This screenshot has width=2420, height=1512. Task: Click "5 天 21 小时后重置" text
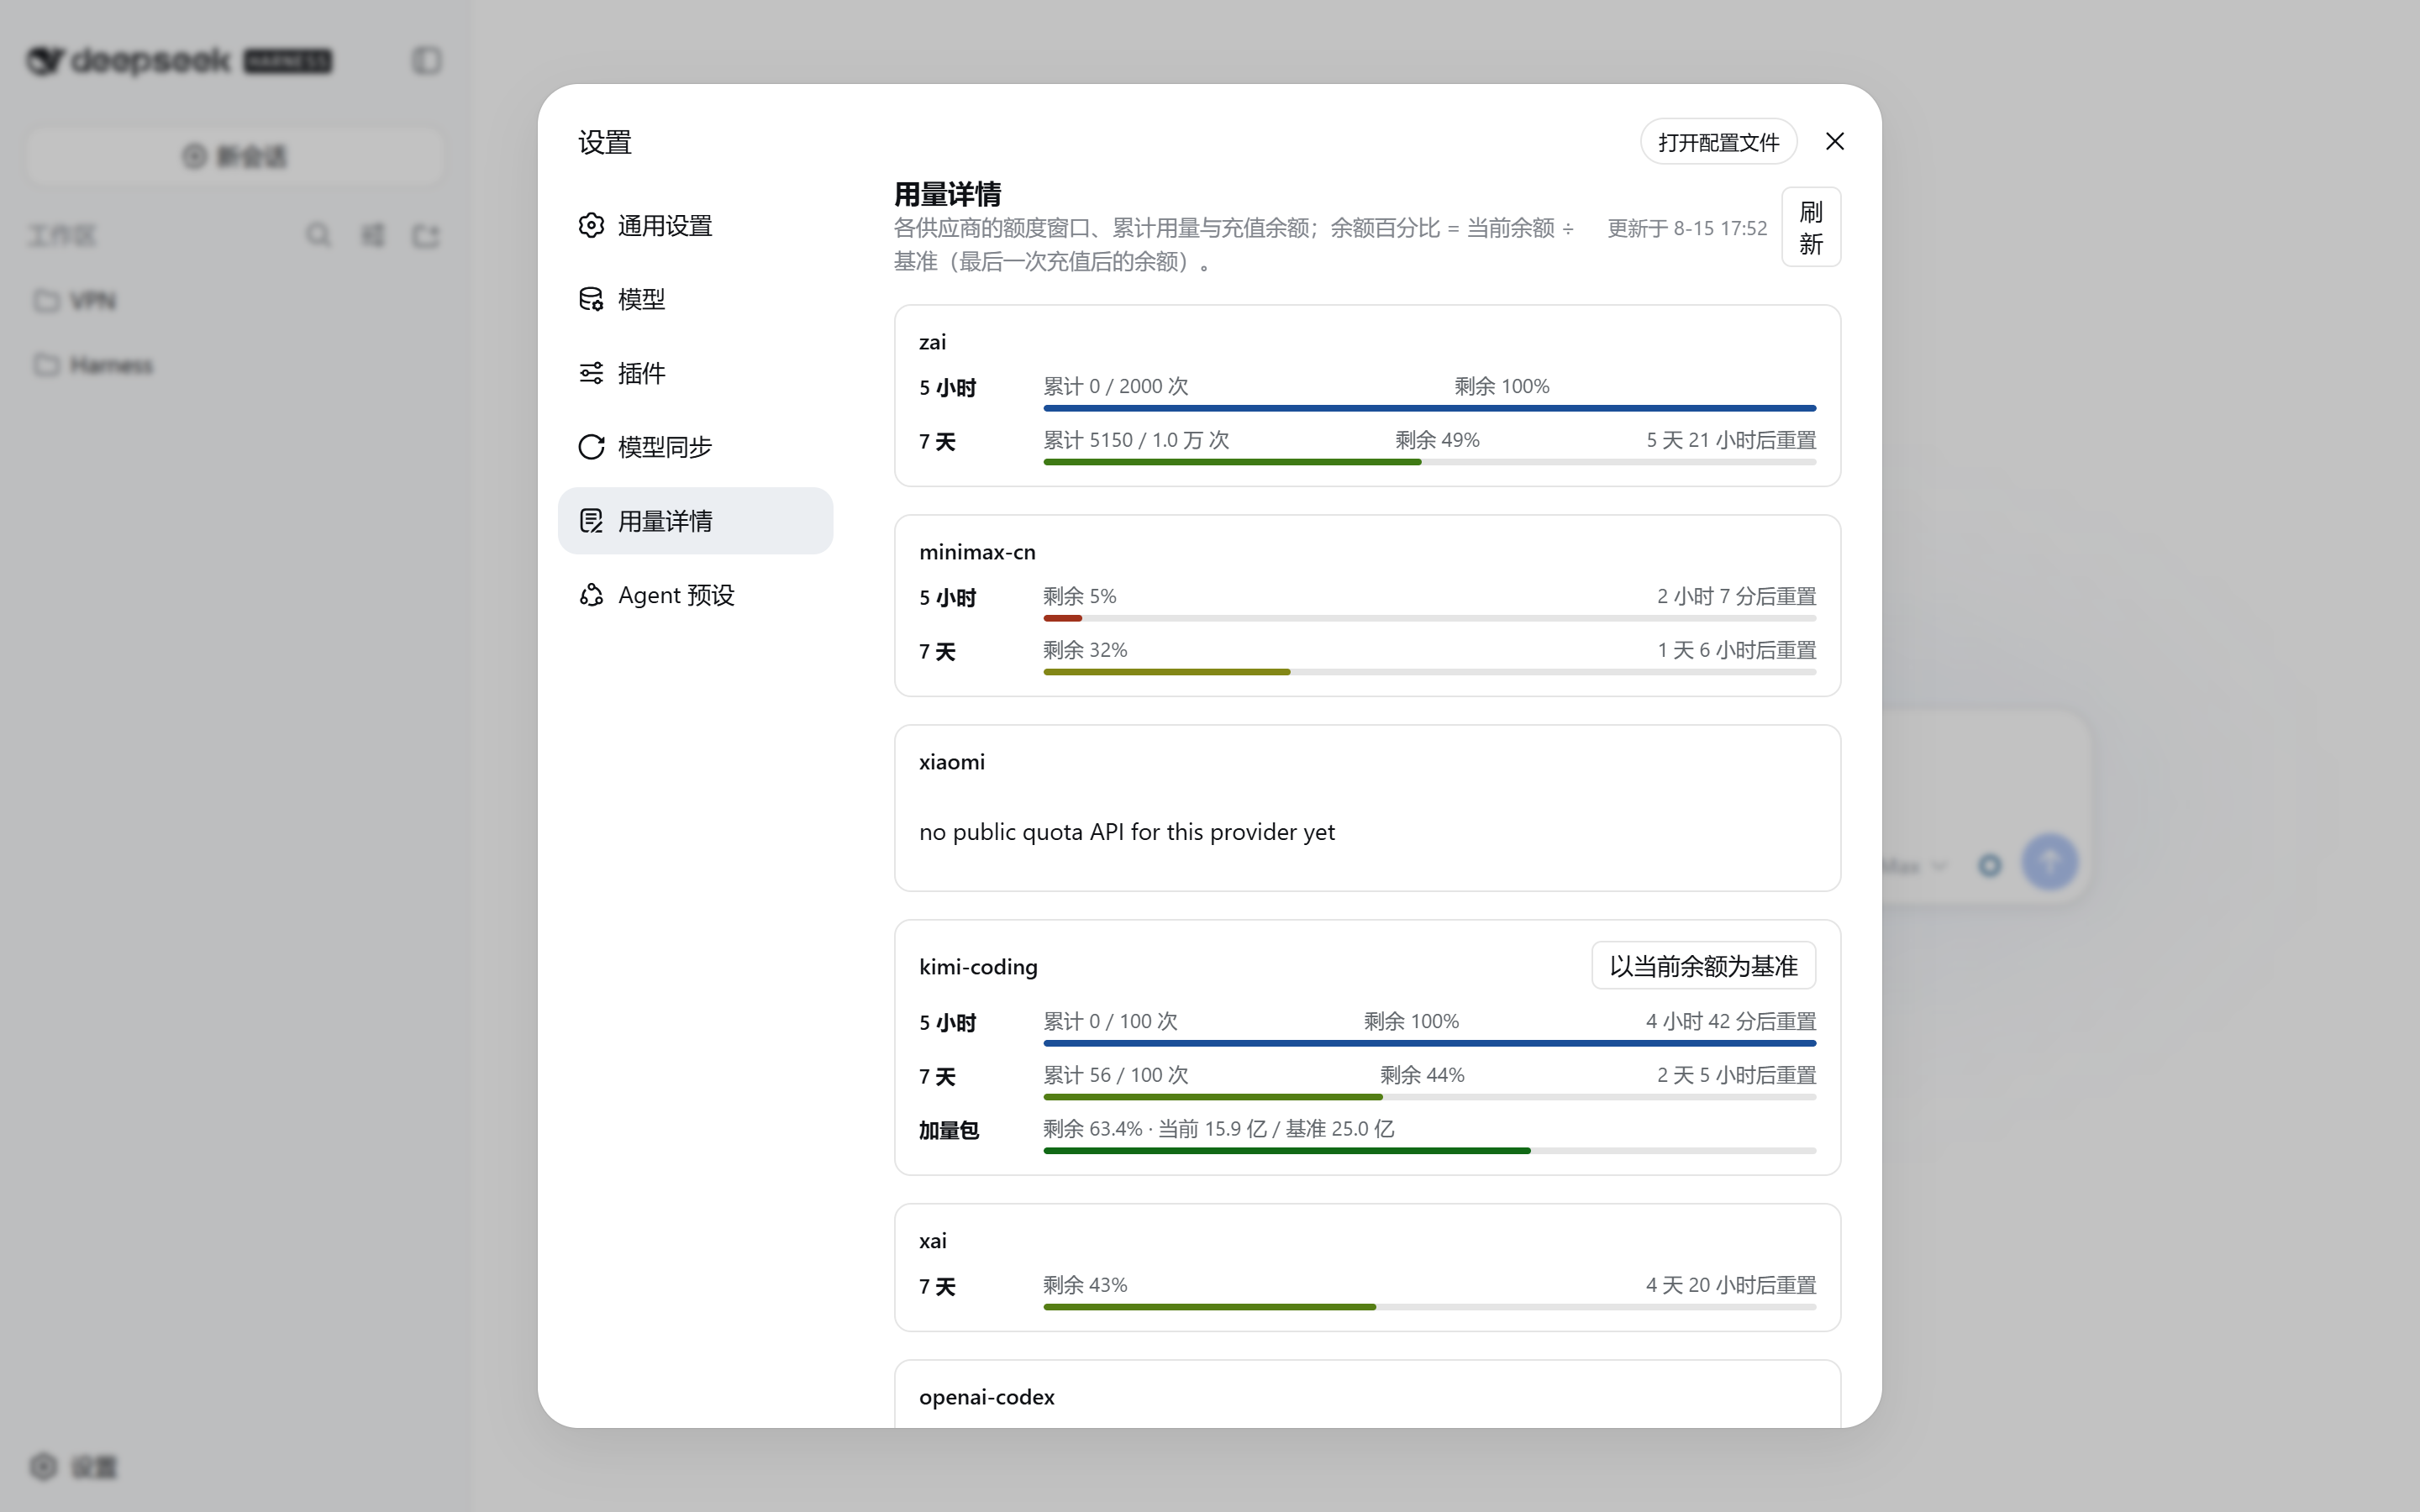[x=1731, y=440]
